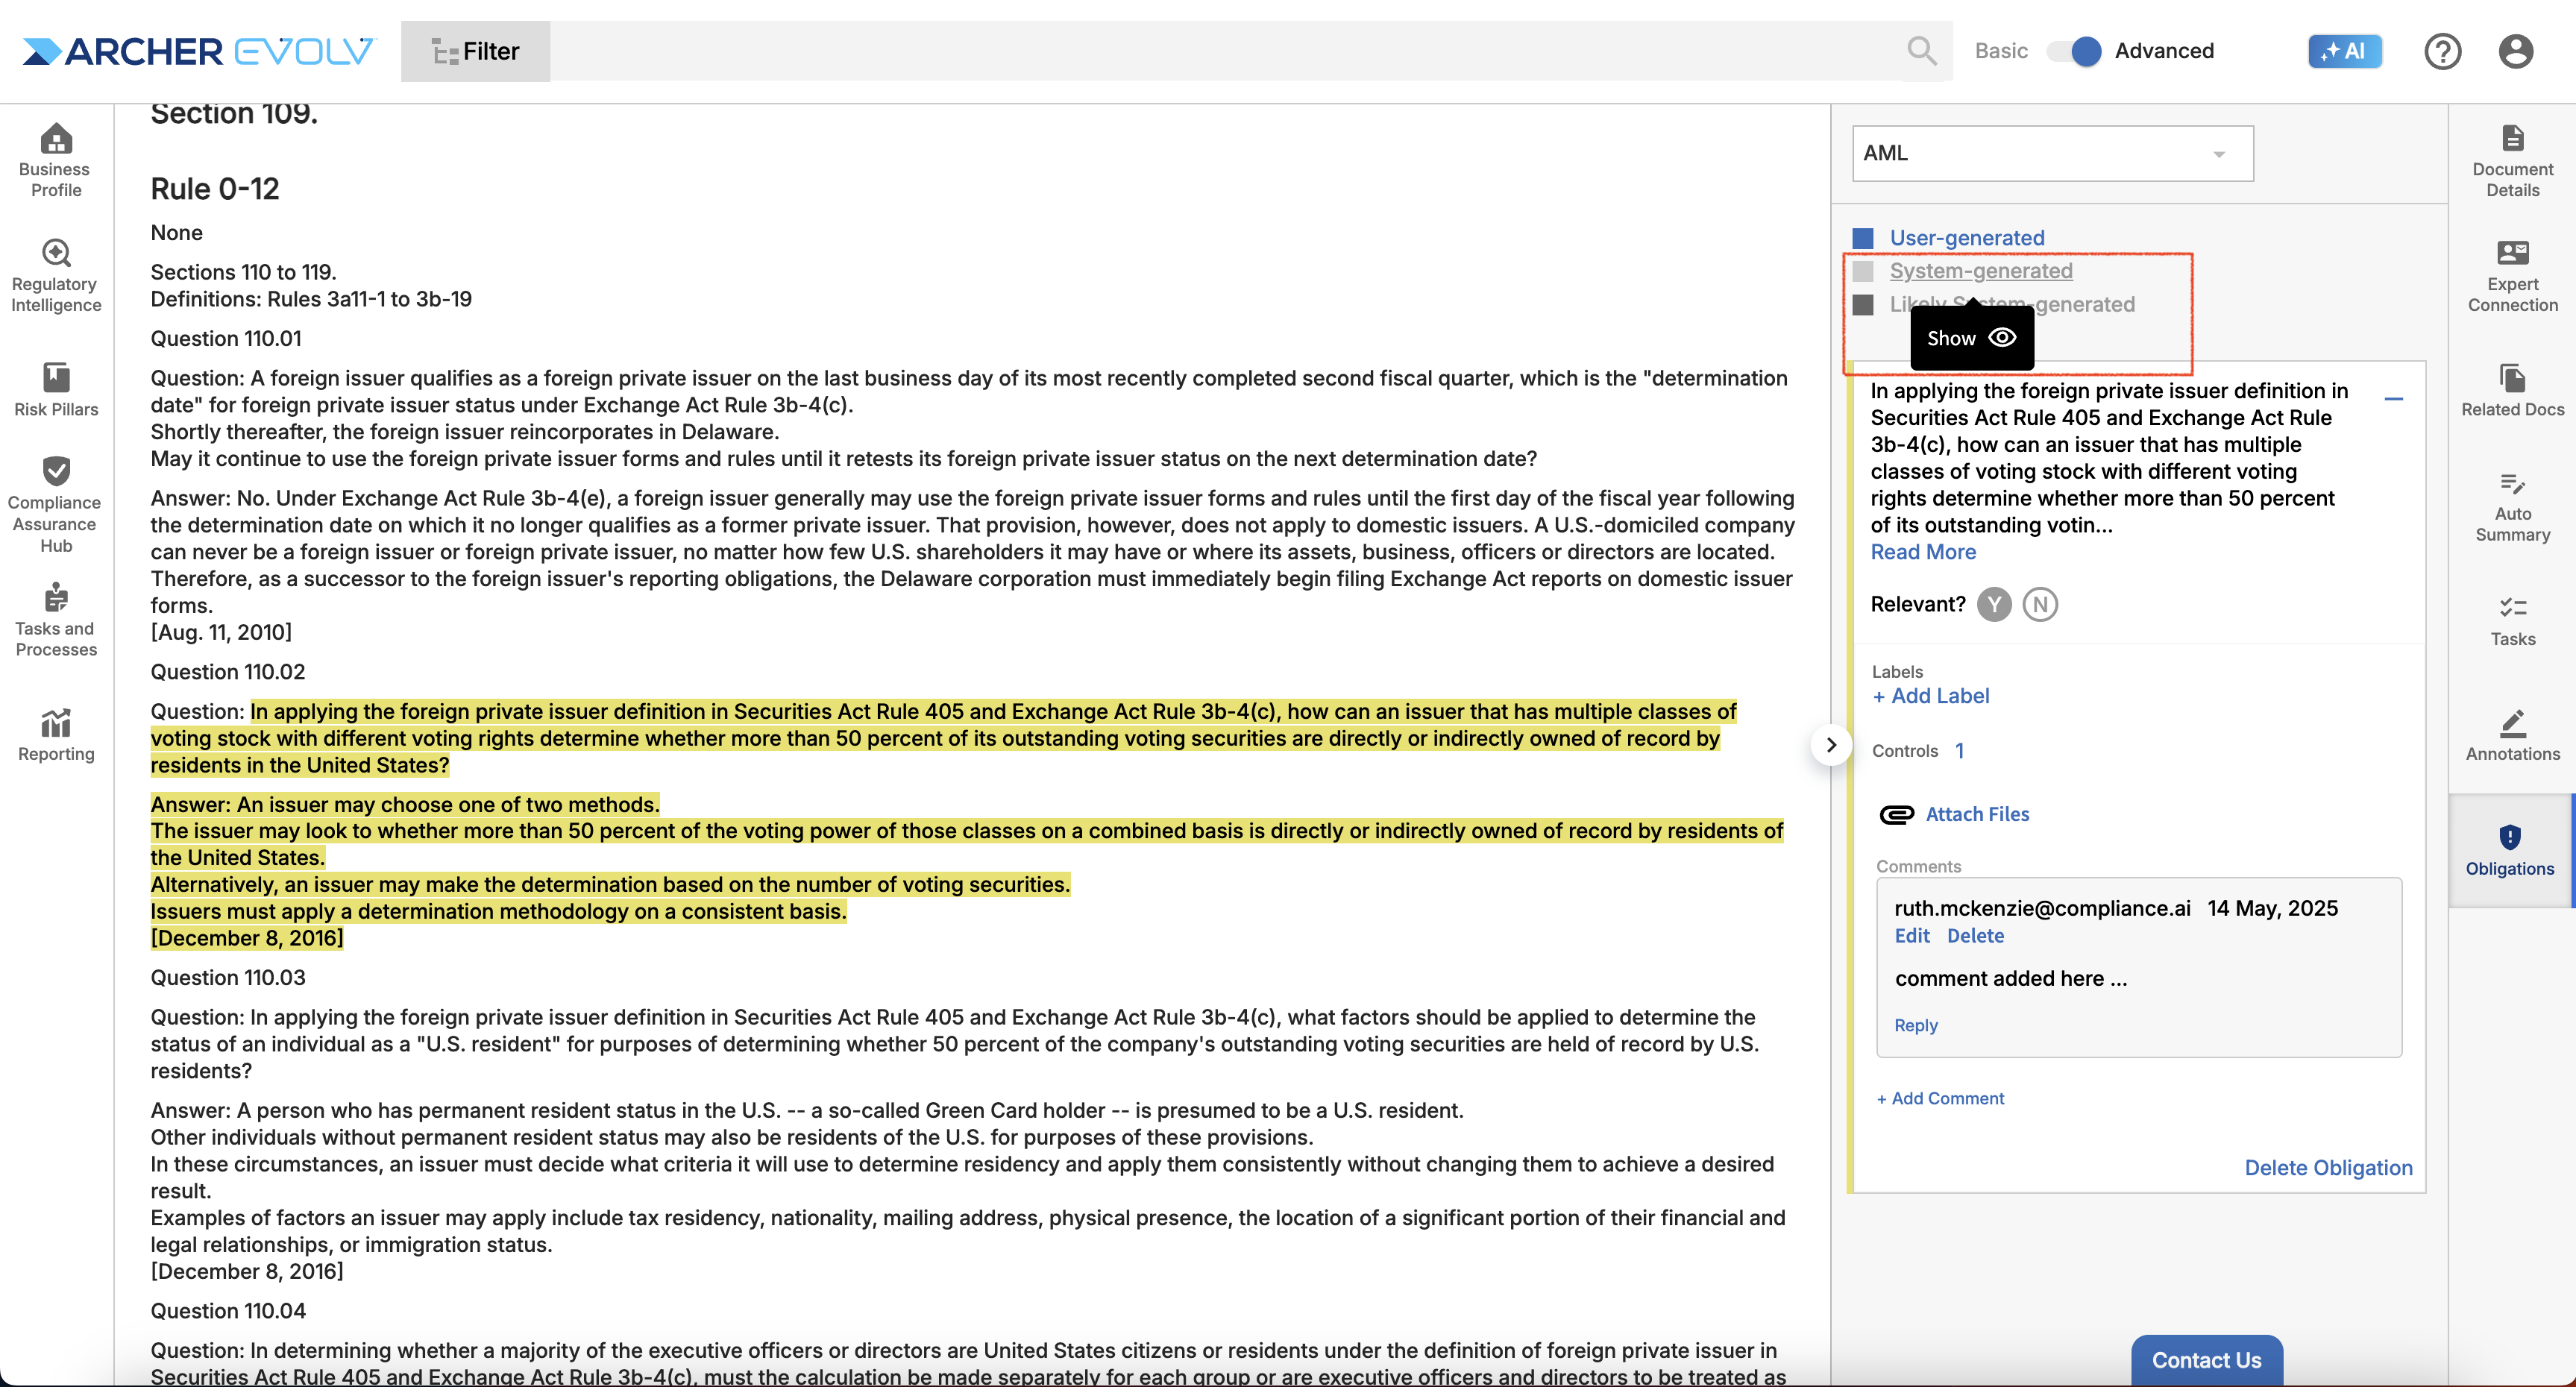Image resolution: width=2576 pixels, height=1387 pixels.
Task: Click Add Label link
Action: pyautogui.click(x=1930, y=696)
